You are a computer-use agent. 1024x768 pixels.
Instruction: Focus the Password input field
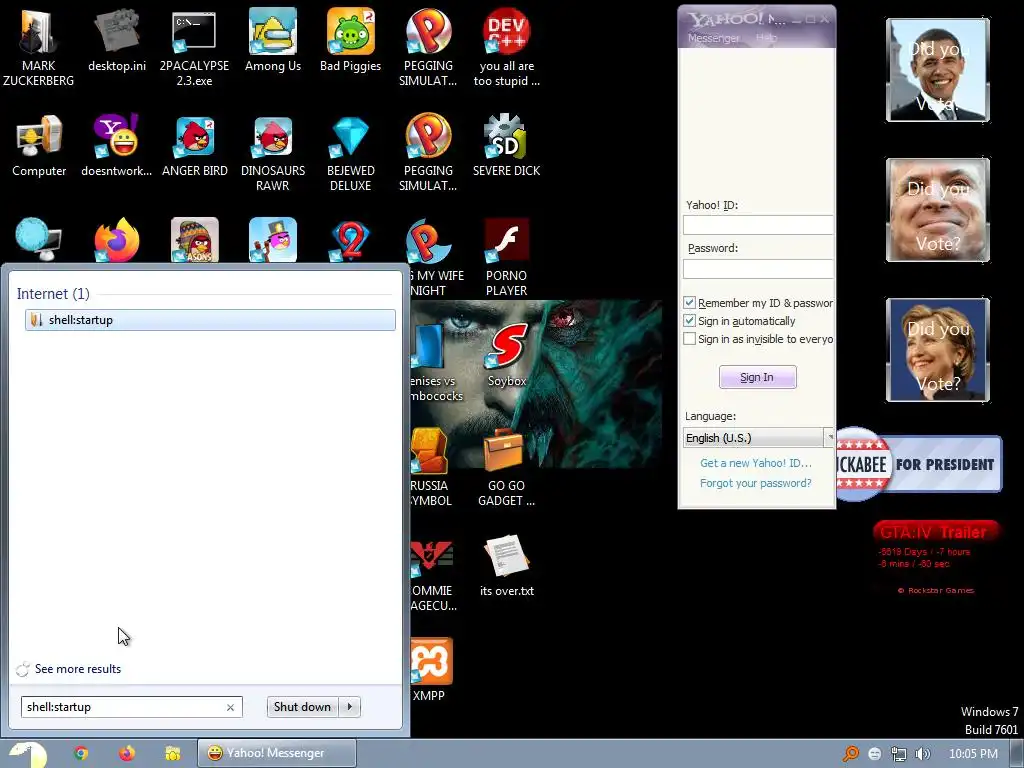tap(758, 268)
